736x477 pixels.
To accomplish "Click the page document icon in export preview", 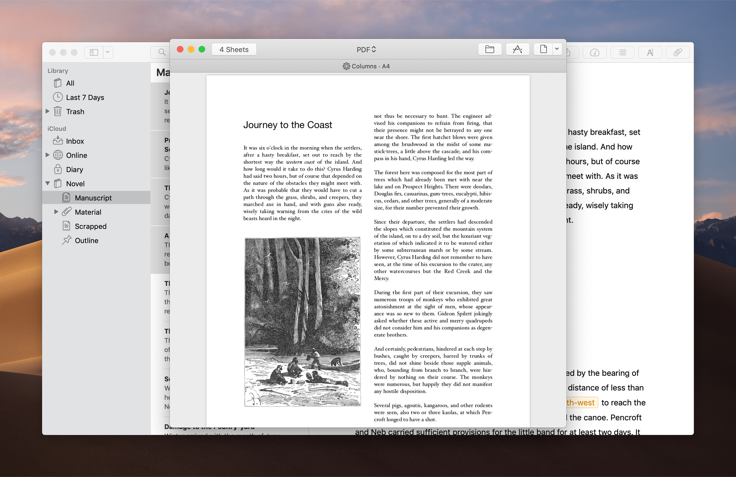I will (543, 49).
